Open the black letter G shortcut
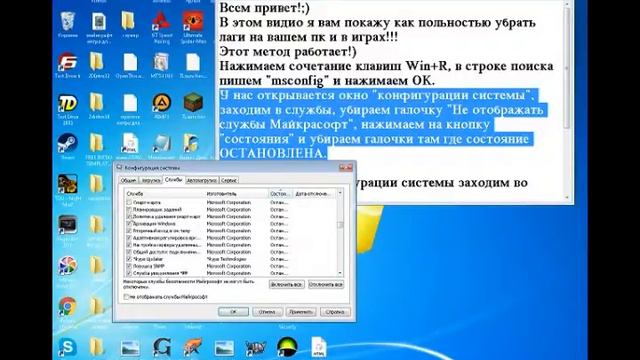The height and width of the screenshot is (360, 640). click(162, 347)
